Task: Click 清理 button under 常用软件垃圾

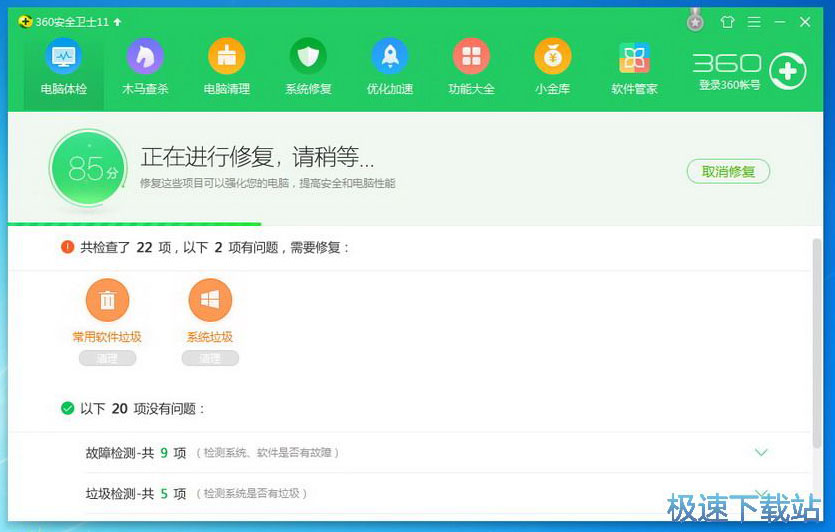Action: (107, 358)
